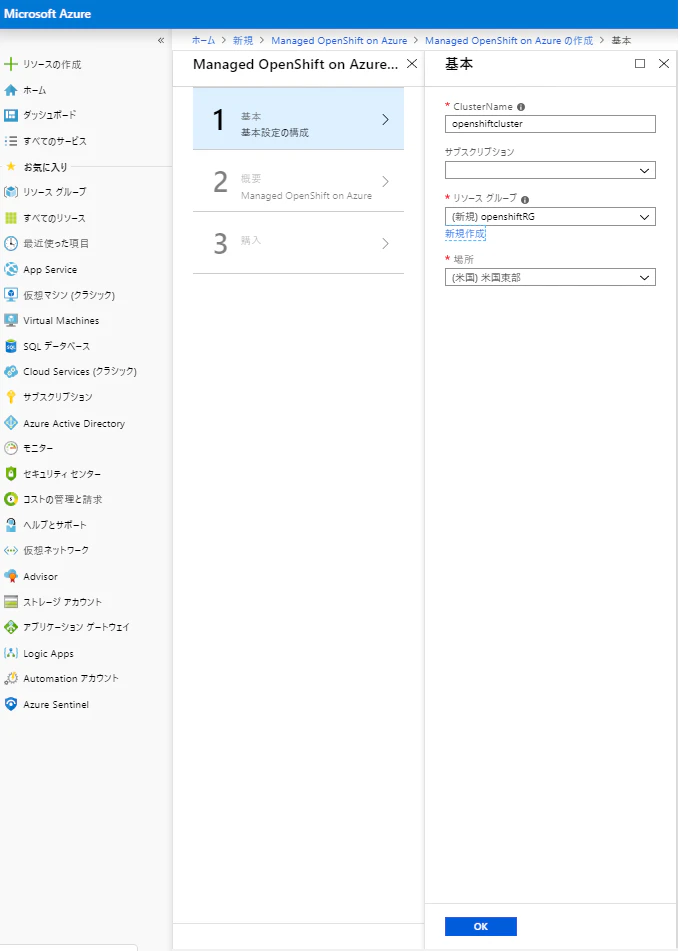Click the SQL データベース icon
Screen dimensions: 680x951
[x=10, y=346]
